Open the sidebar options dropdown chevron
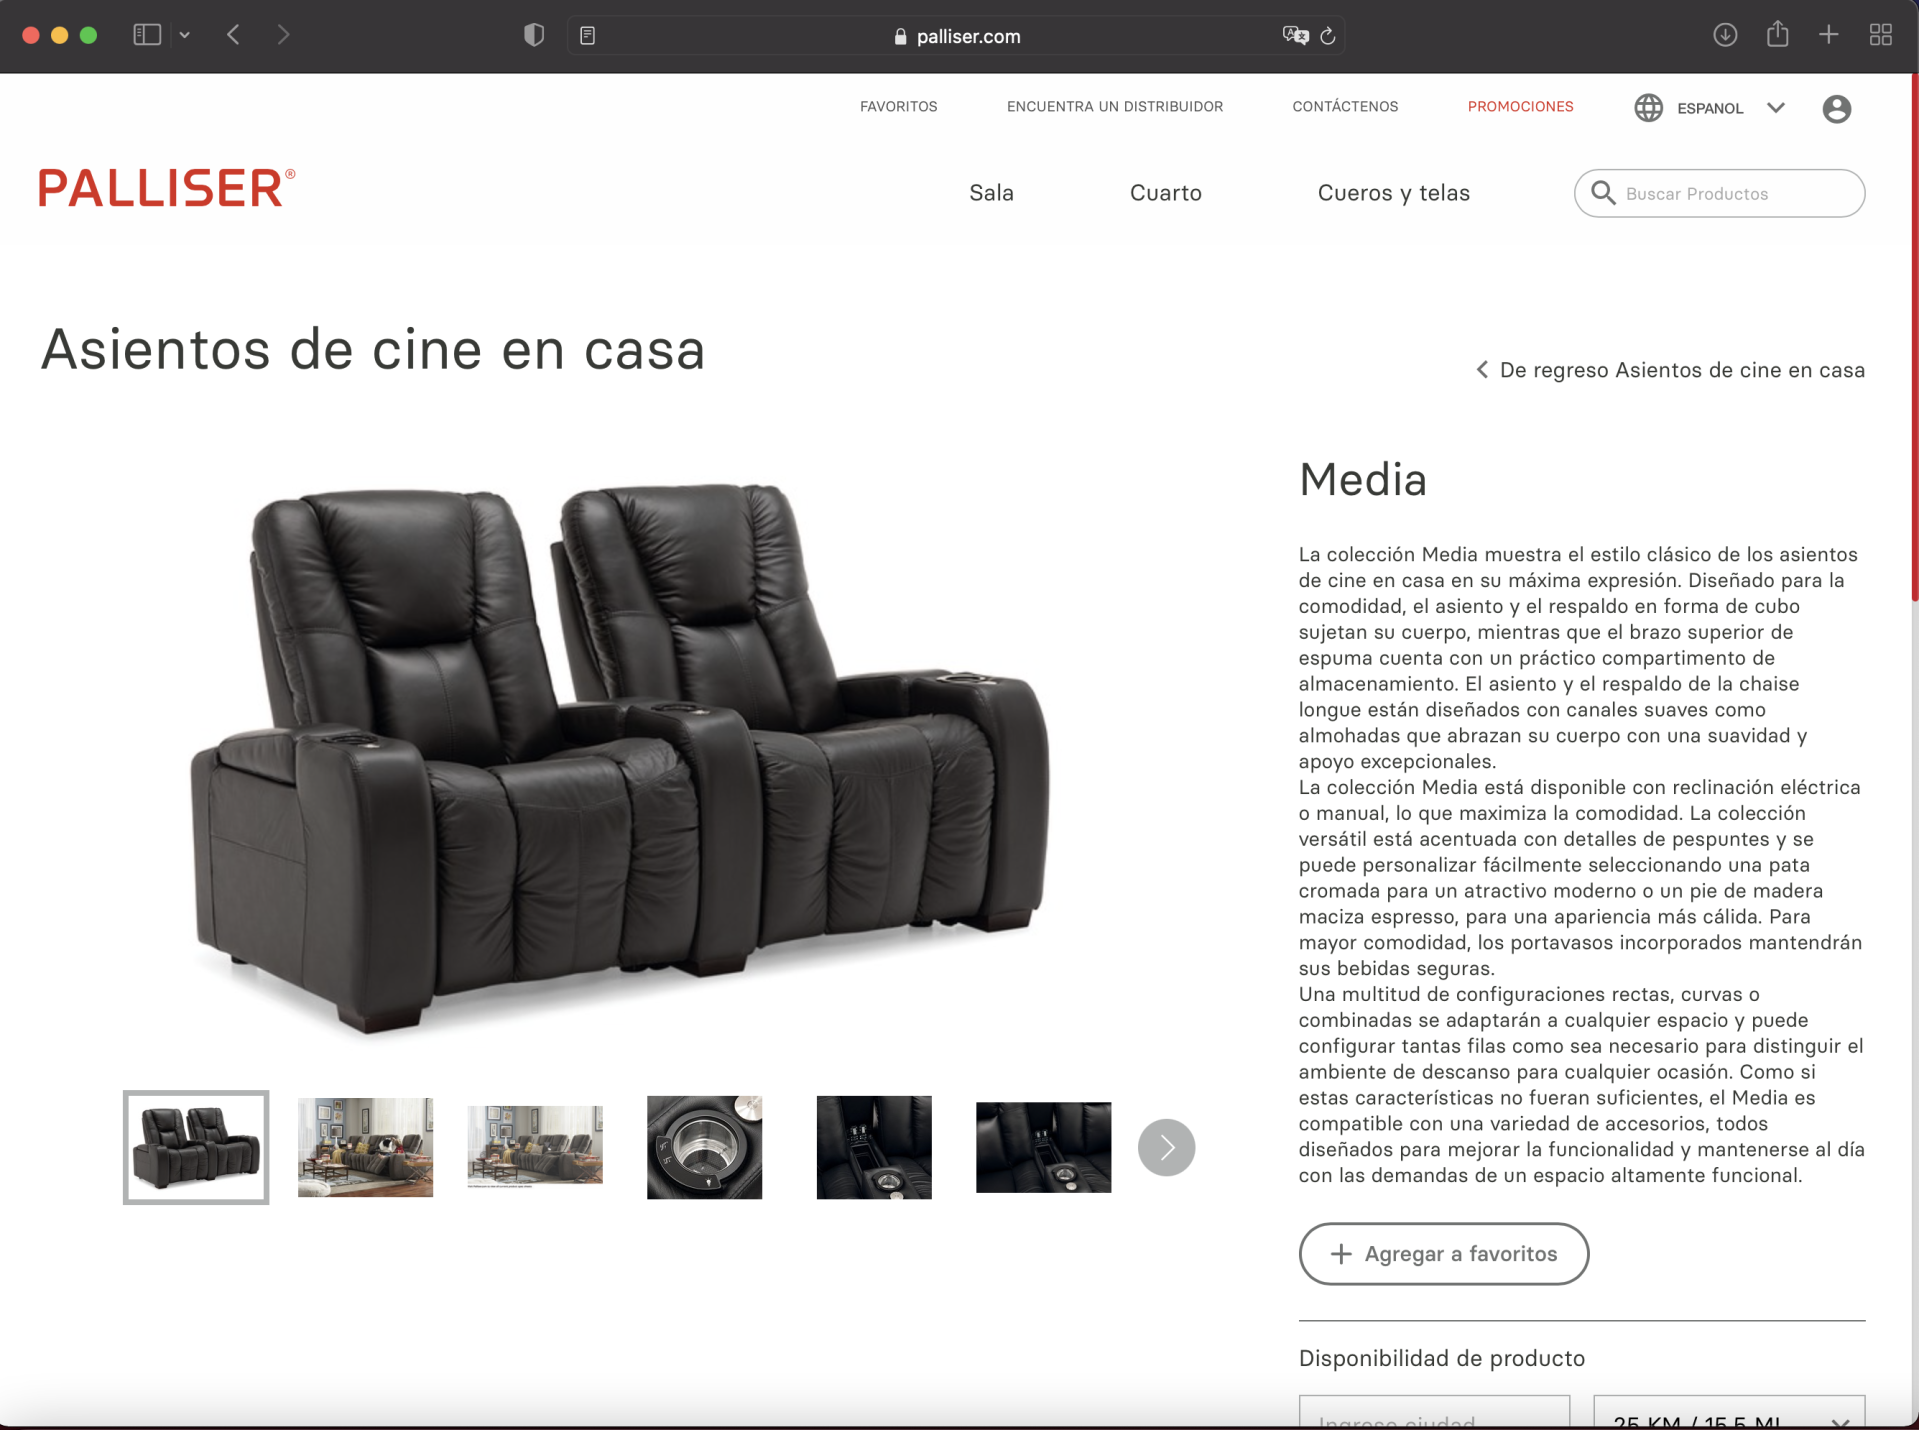Viewport: 1920px width, 1430px height. (x=185, y=35)
